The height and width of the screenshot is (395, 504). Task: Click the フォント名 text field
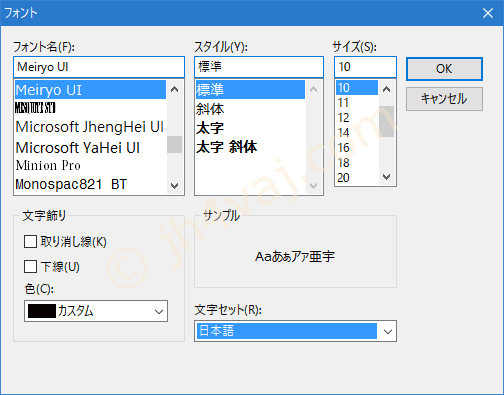[99, 67]
